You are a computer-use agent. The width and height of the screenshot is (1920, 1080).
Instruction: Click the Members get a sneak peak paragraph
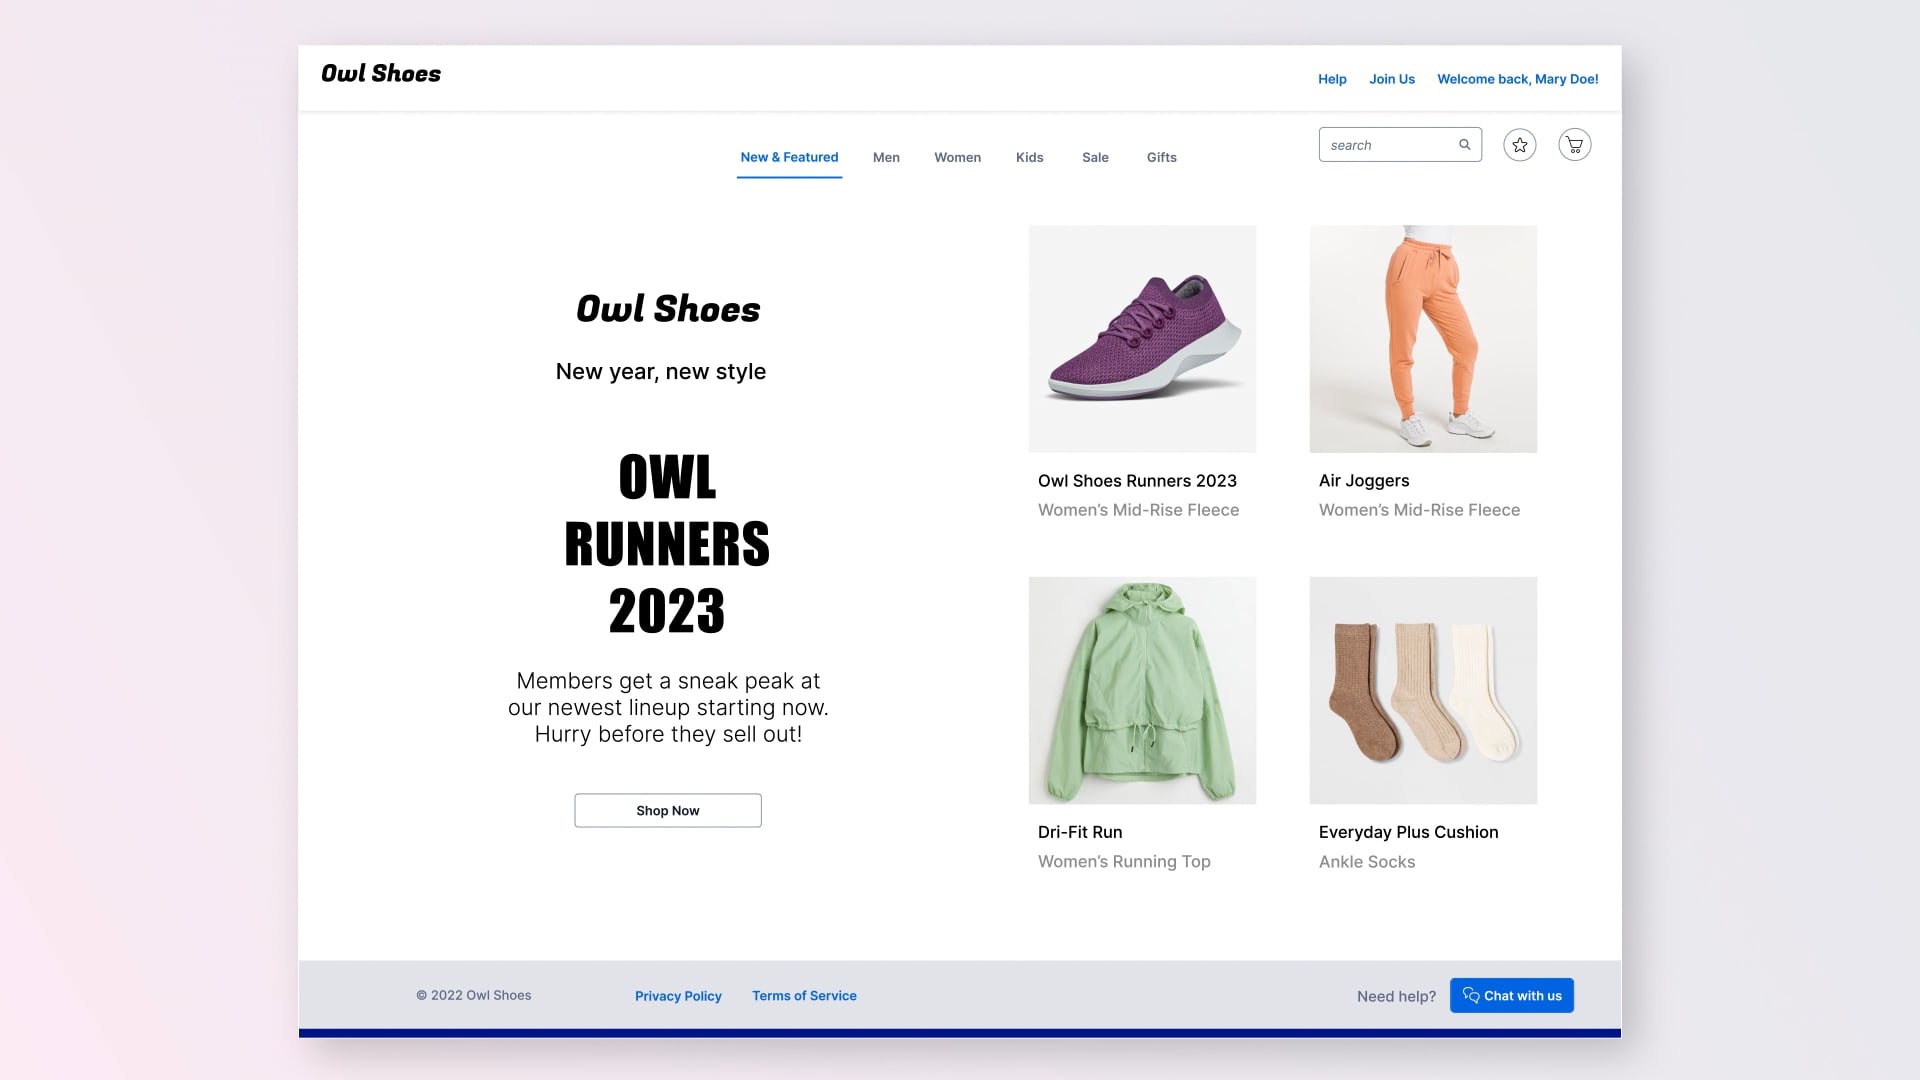click(x=668, y=707)
